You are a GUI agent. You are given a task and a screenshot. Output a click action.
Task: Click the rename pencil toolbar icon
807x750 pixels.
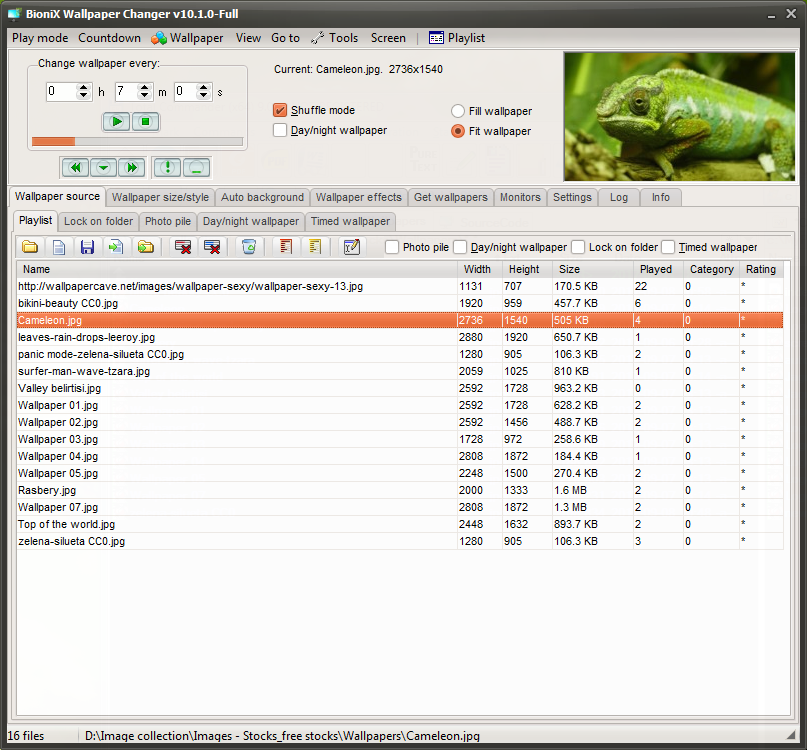click(352, 247)
